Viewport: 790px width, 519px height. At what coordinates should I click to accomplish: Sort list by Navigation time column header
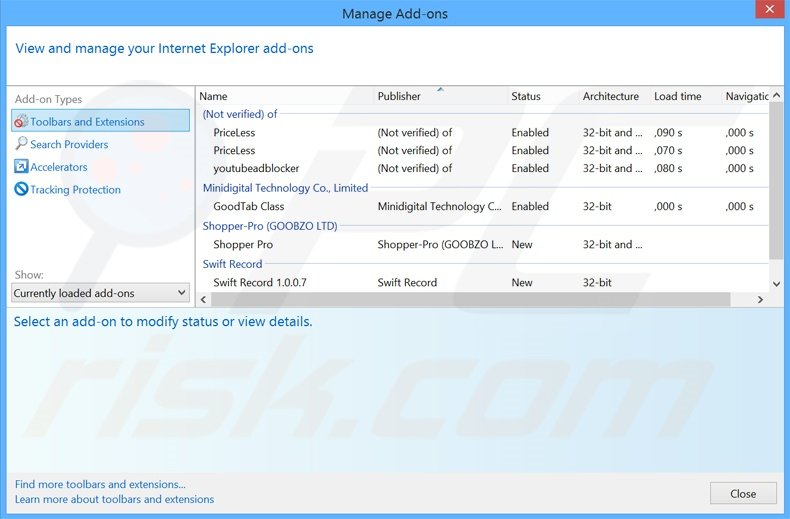tap(747, 96)
